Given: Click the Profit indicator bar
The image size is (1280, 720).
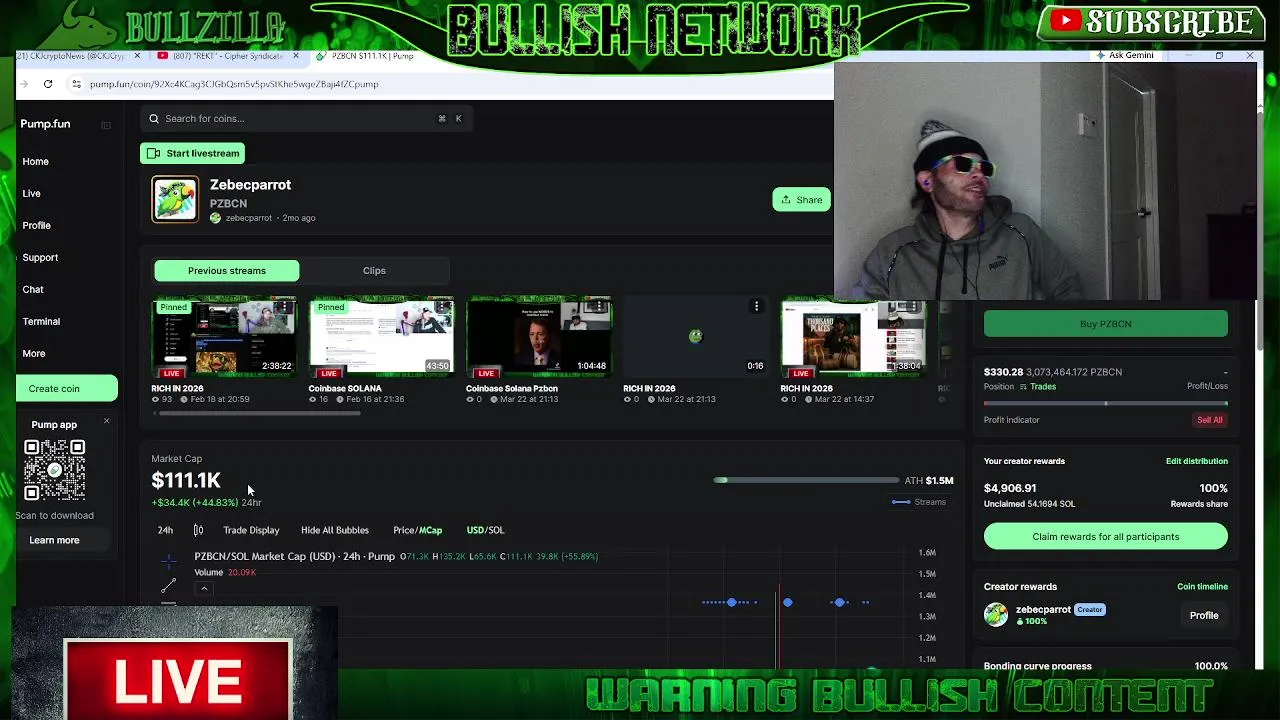Looking at the screenshot, I should click(x=1105, y=403).
